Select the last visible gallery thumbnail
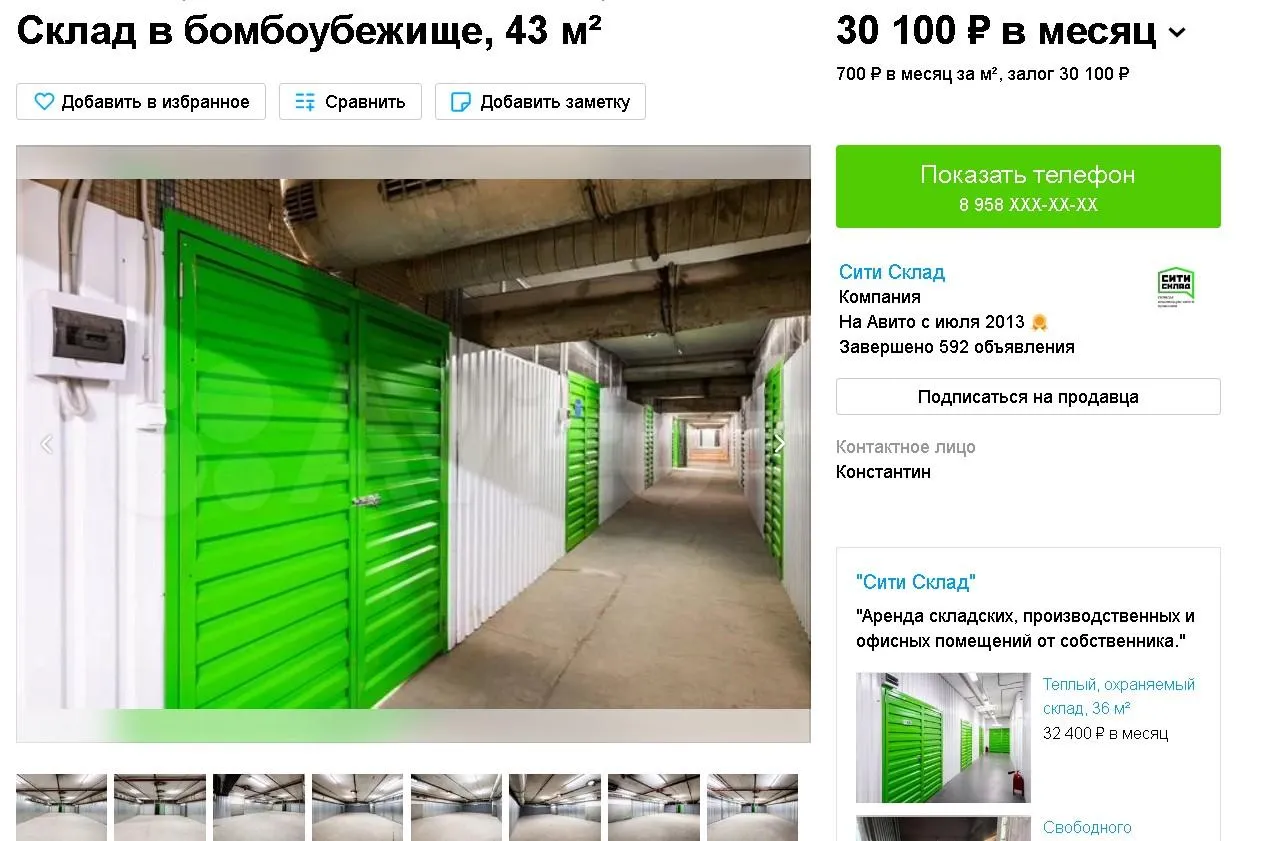1267x841 pixels. click(752, 807)
